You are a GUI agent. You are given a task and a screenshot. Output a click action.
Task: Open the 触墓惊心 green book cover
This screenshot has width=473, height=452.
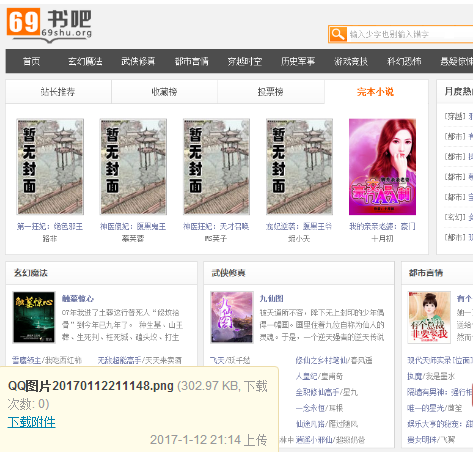(34, 317)
